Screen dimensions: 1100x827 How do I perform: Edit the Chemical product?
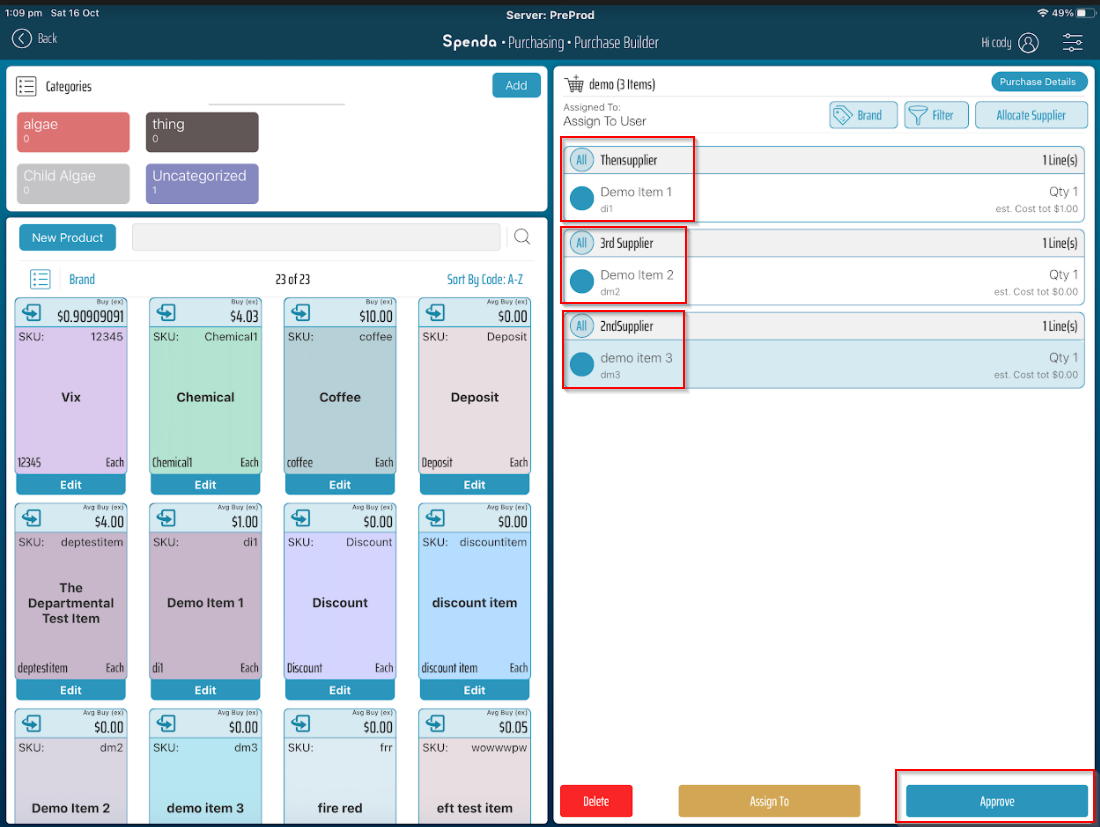206,485
